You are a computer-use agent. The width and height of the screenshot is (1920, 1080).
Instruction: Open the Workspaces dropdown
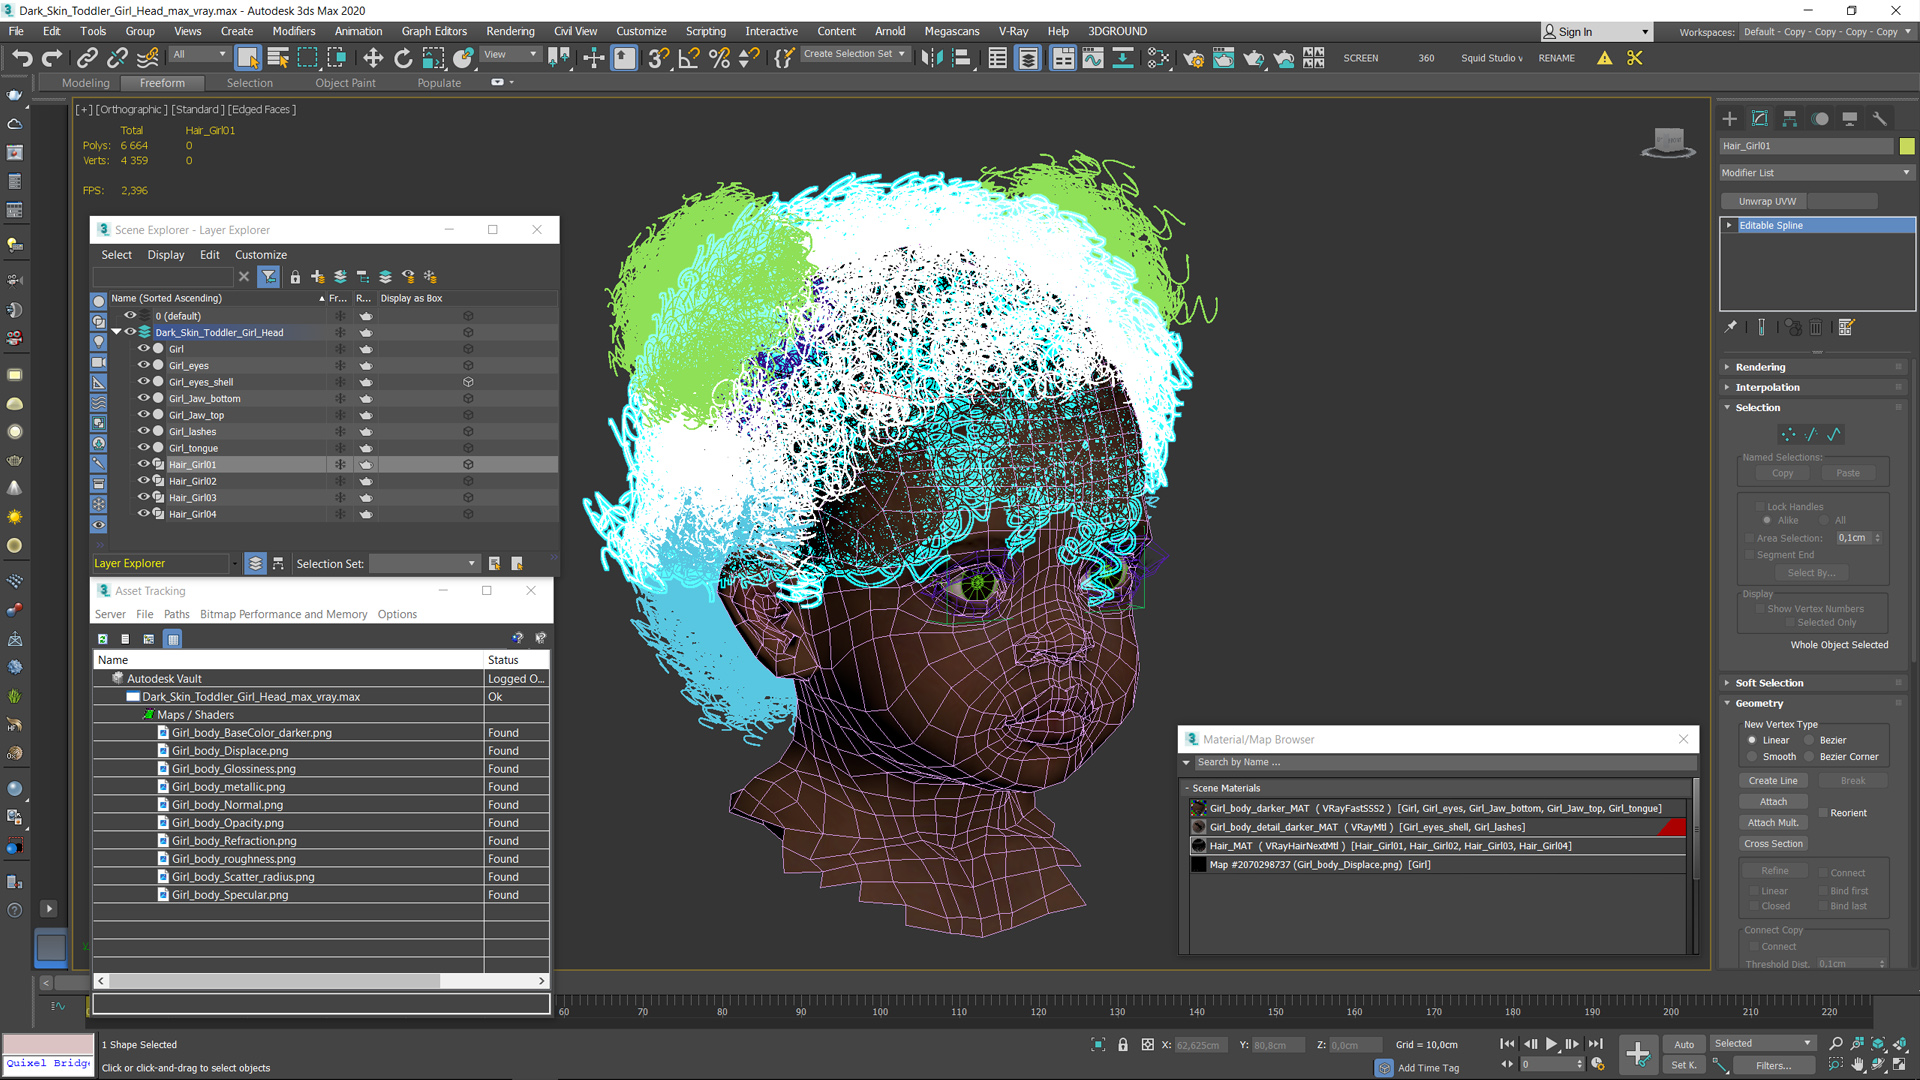tap(1825, 32)
